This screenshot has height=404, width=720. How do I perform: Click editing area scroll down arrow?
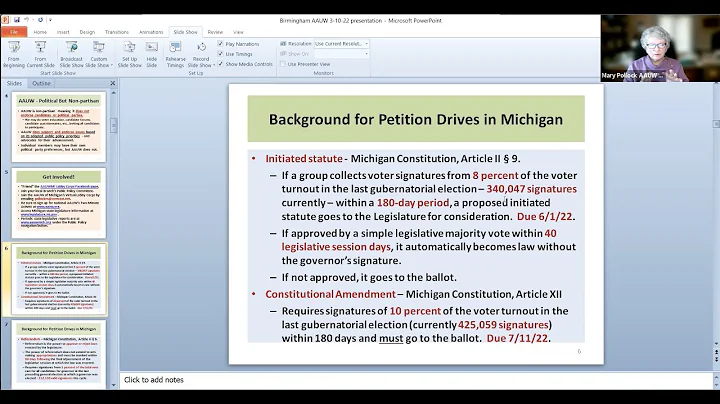(x=716, y=344)
